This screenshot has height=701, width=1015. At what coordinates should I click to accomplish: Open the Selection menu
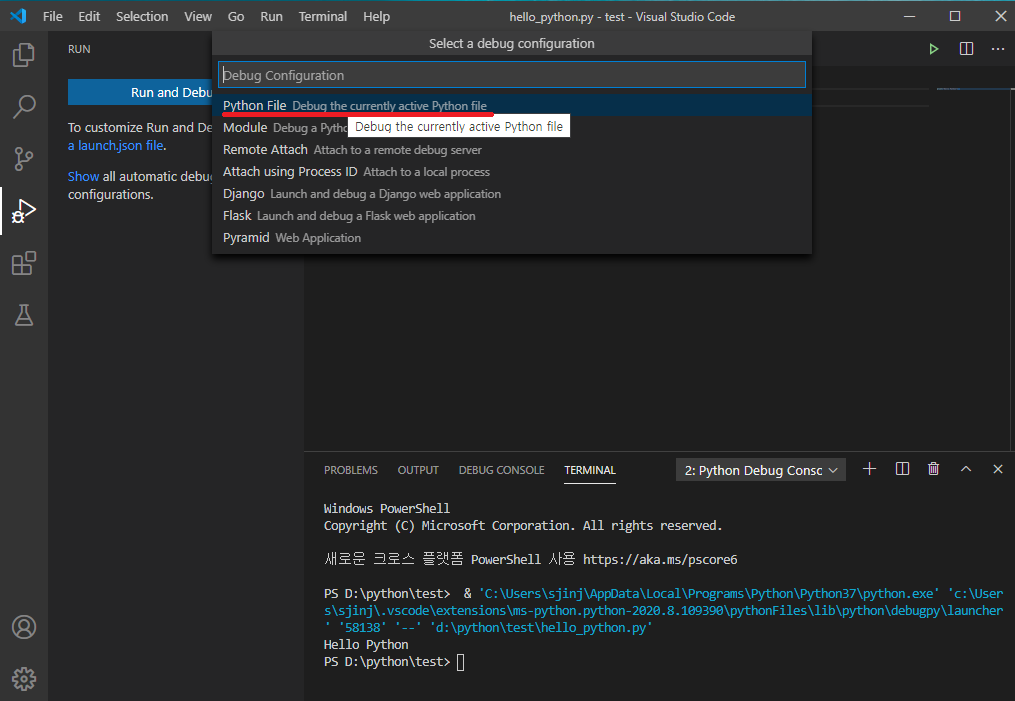[x=142, y=17]
